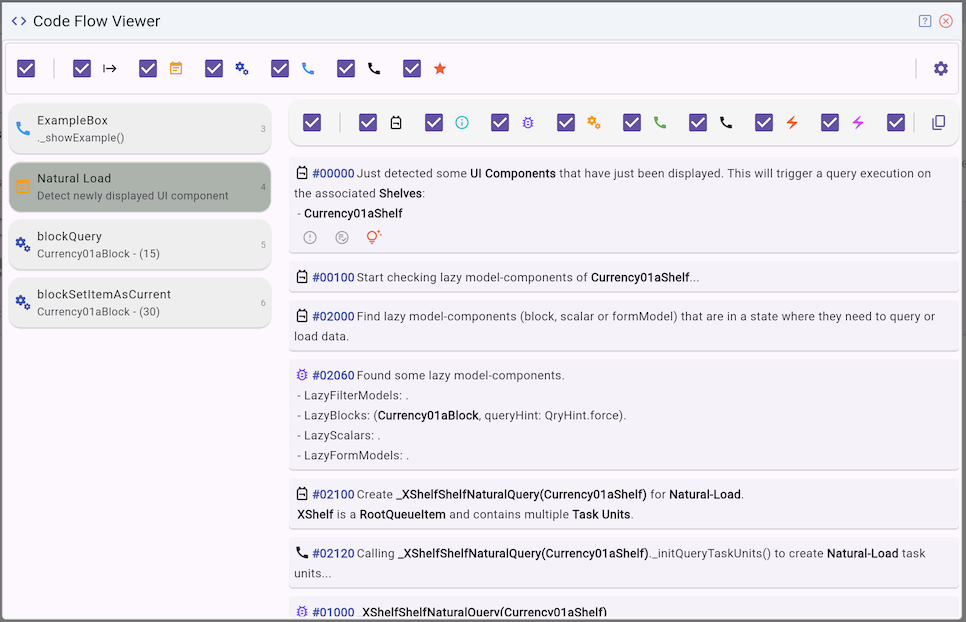This screenshot has width=966, height=622.
Task: Select the ExampleBox flow in the left list
Action: (140, 129)
